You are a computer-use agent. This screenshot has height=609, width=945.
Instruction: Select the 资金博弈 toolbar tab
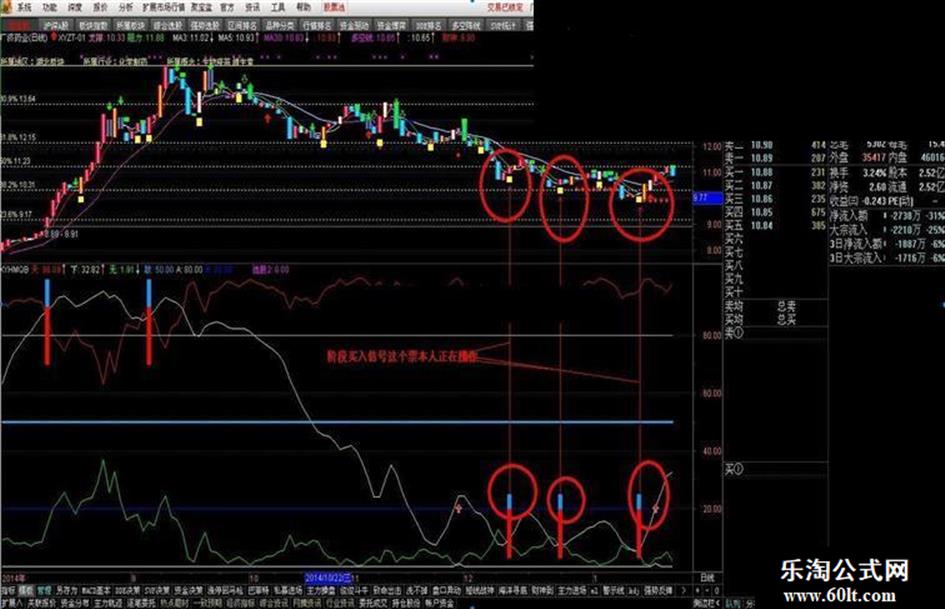tap(392, 26)
